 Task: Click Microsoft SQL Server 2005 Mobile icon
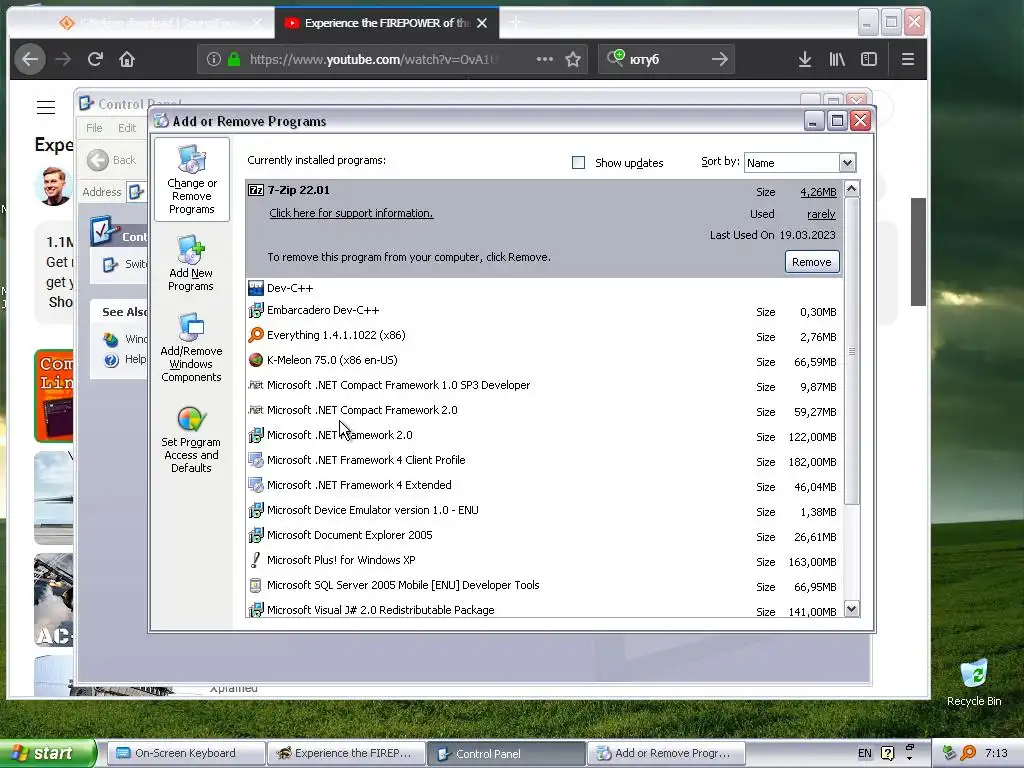(255, 585)
